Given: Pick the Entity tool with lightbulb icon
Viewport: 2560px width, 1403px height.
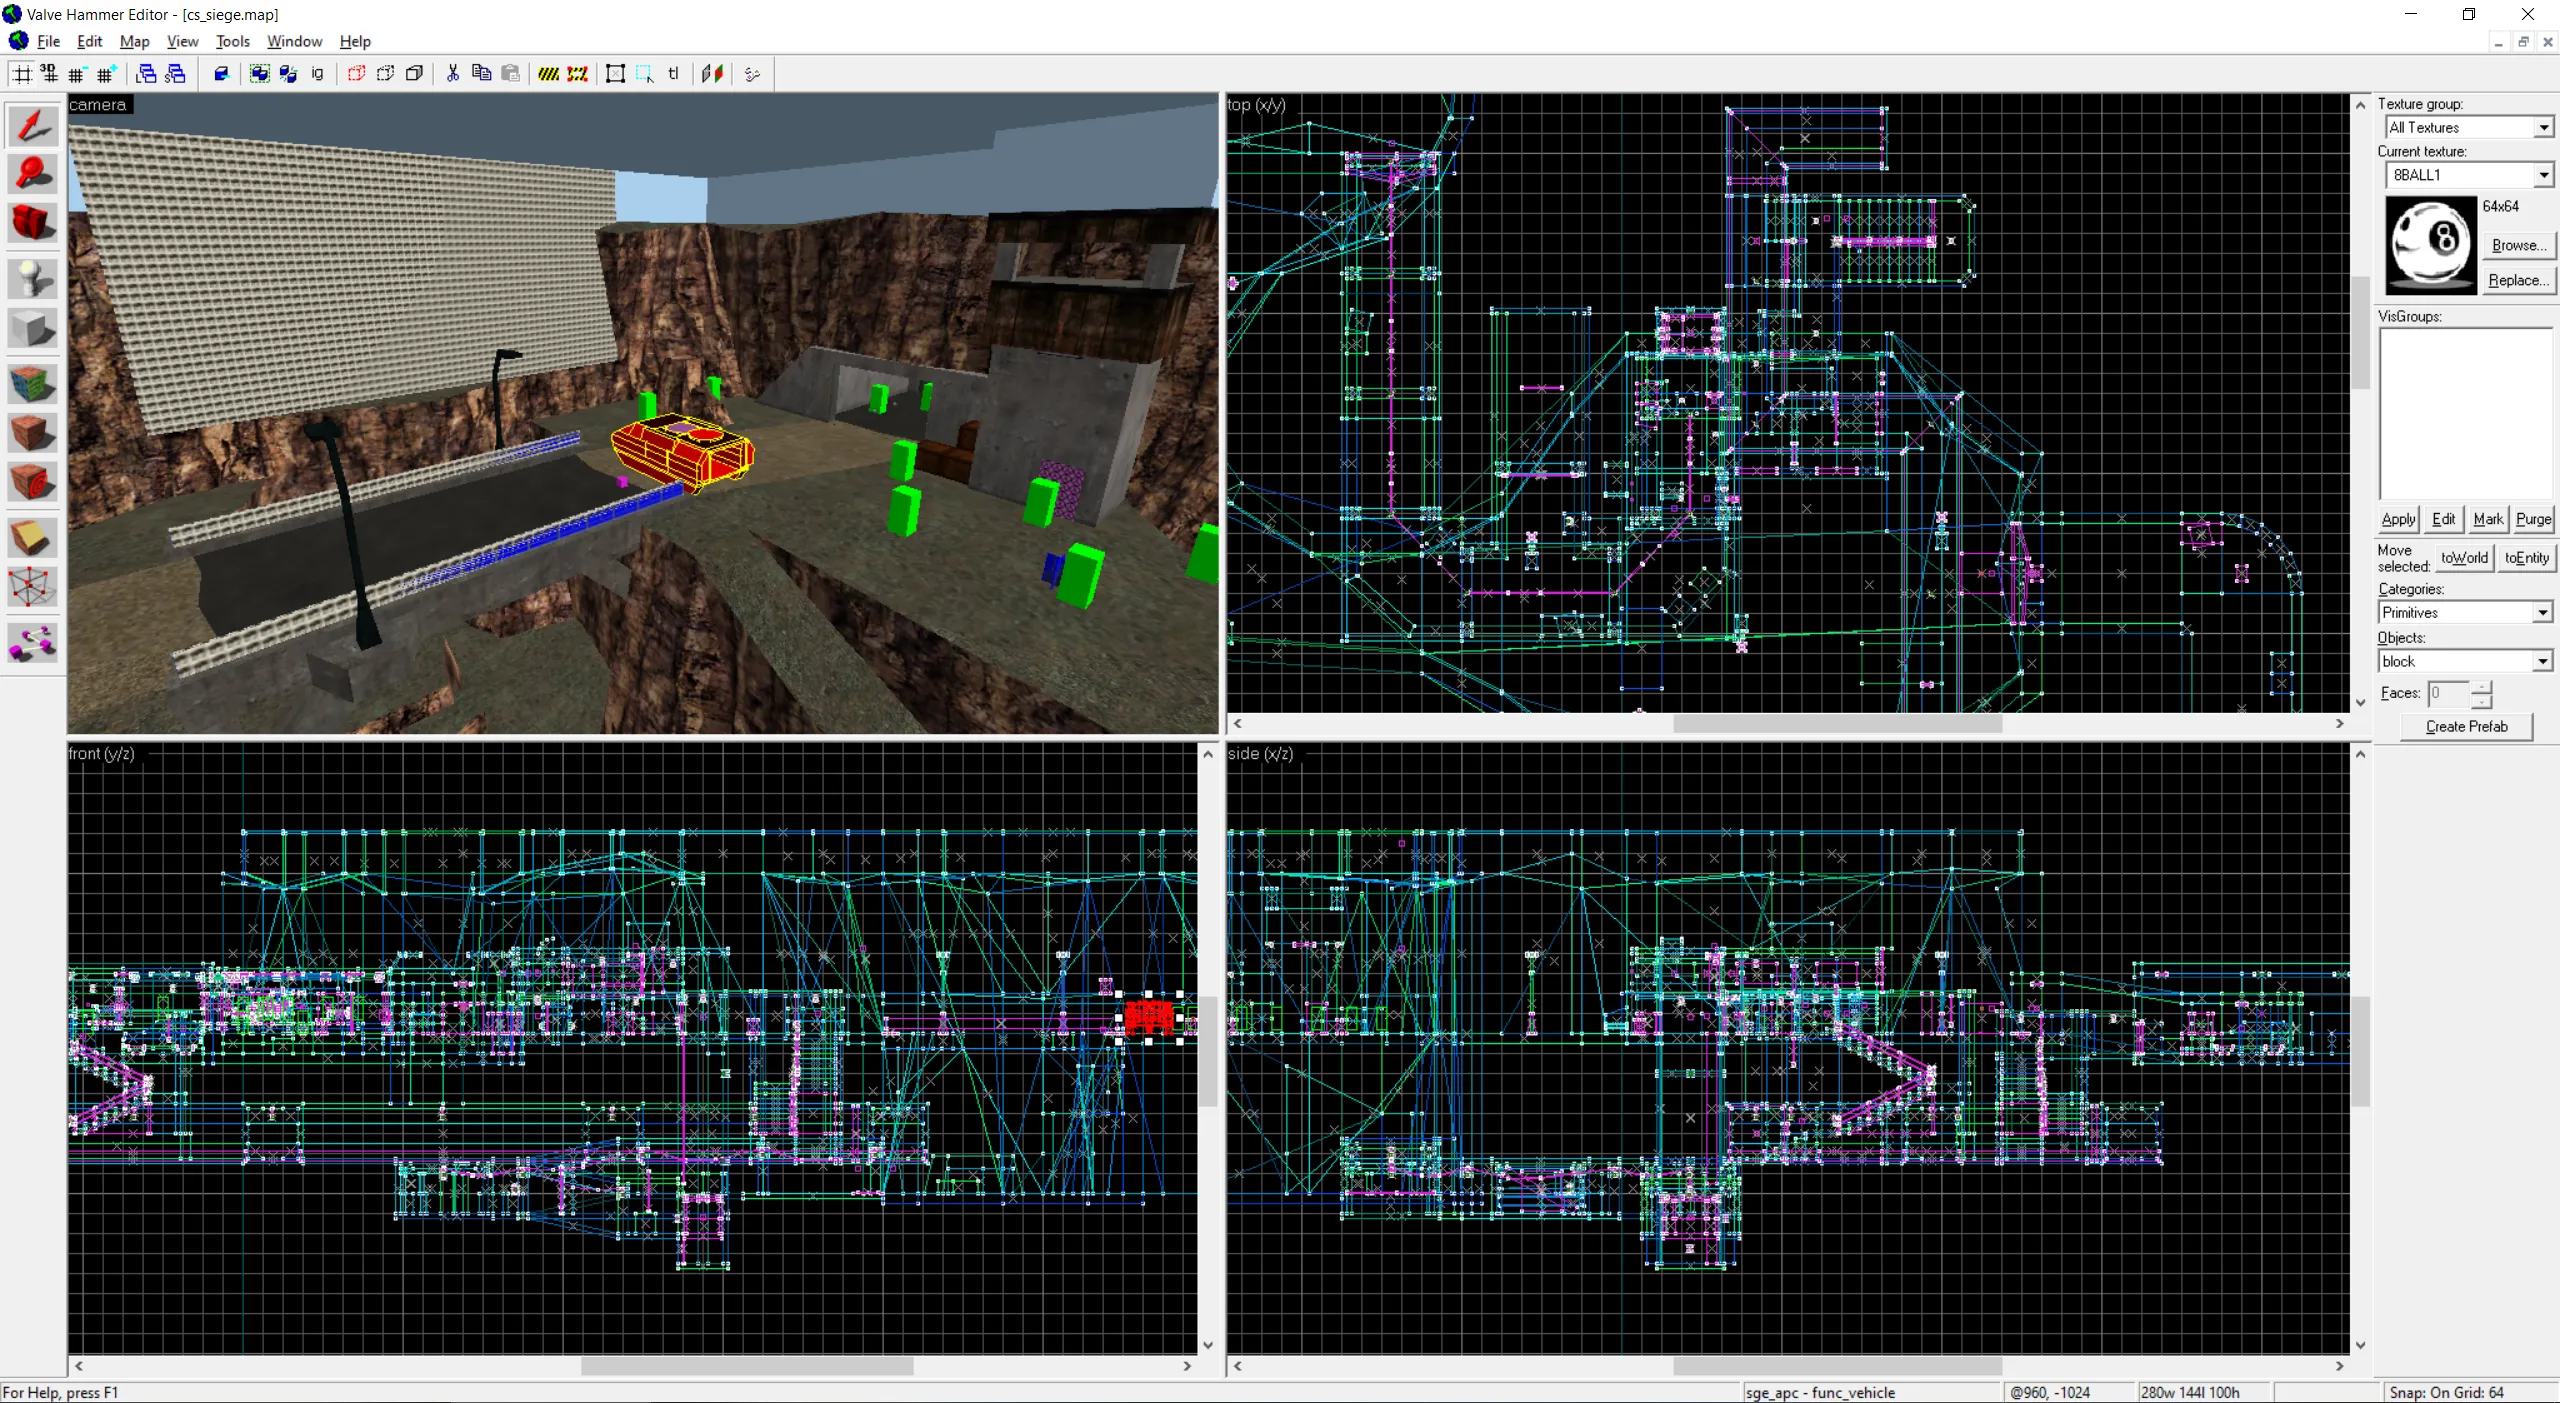Looking at the screenshot, I should (x=32, y=279).
